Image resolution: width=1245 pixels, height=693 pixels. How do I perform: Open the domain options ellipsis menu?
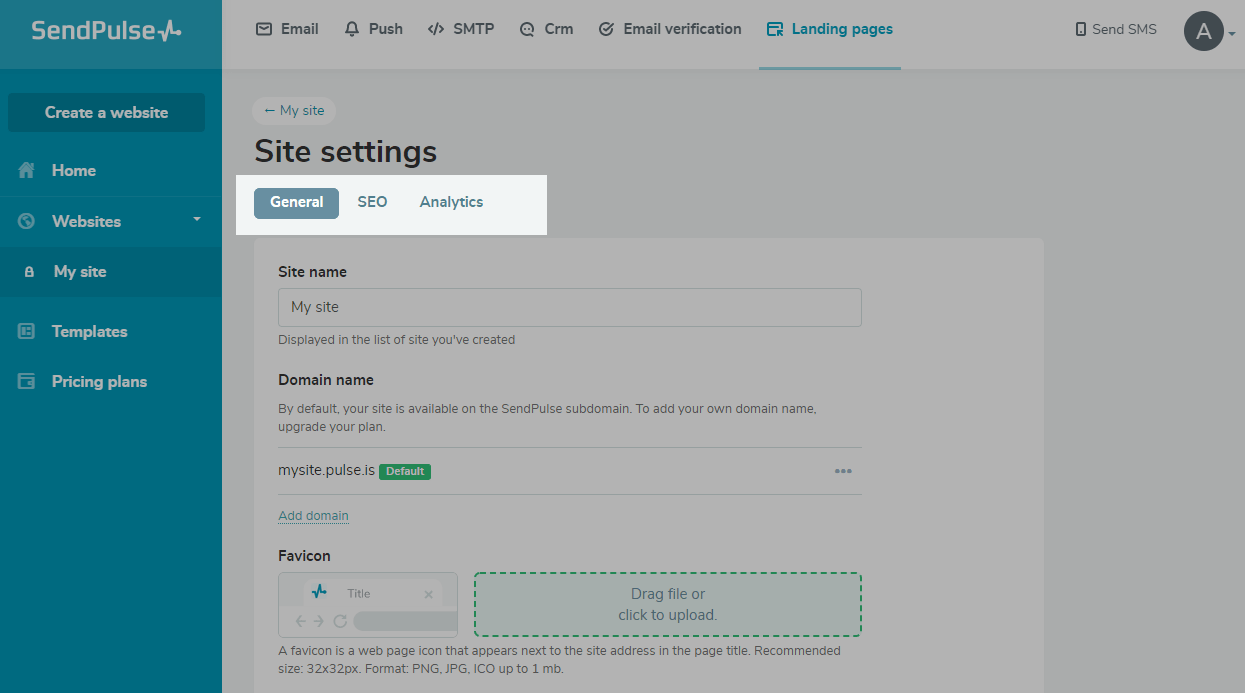click(x=843, y=471)
